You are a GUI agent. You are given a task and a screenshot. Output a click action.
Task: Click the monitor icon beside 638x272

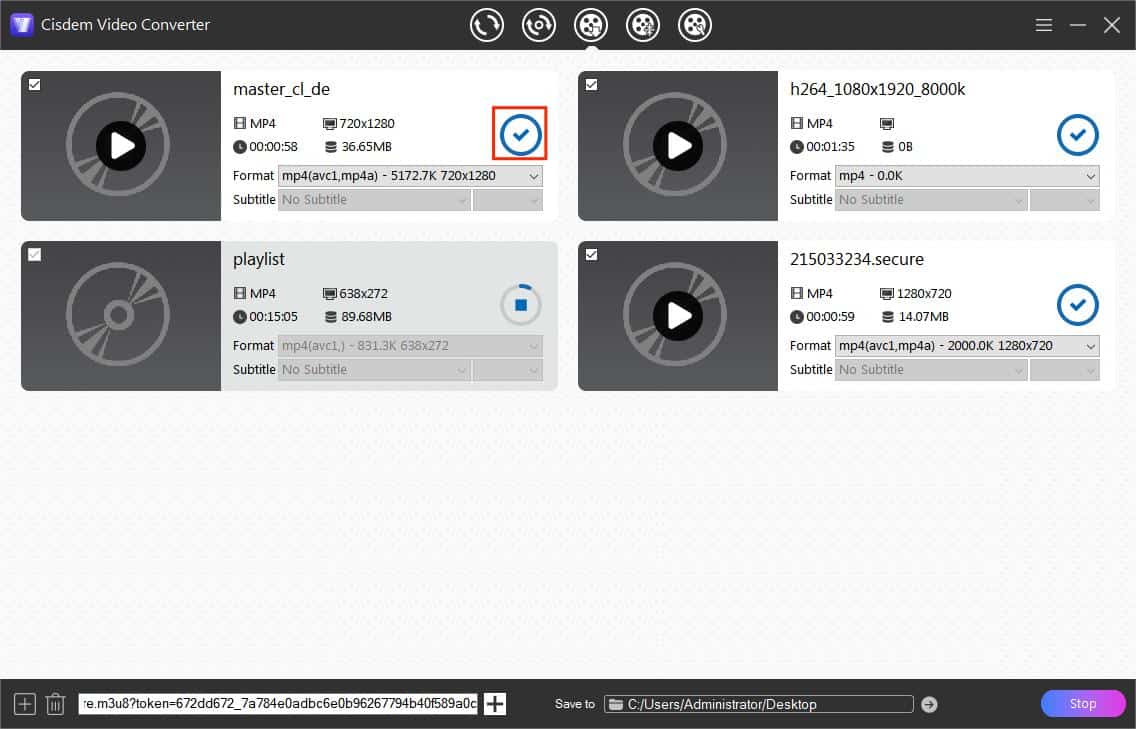pyautogui.click(x=330, y=293)
